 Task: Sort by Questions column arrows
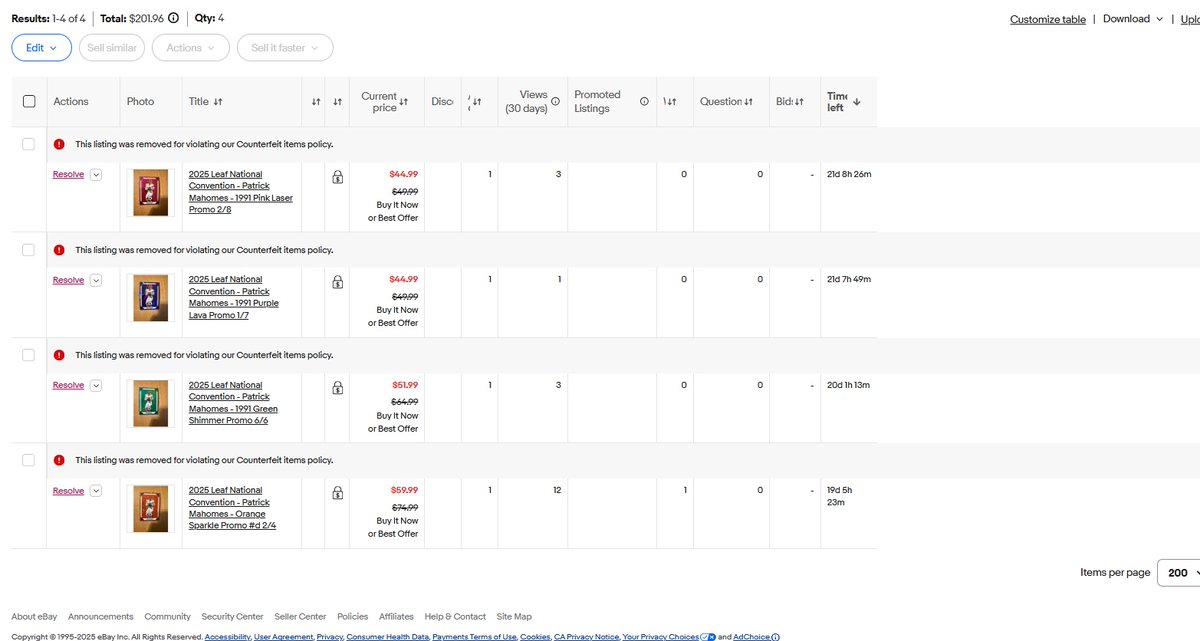pos(748,101)
